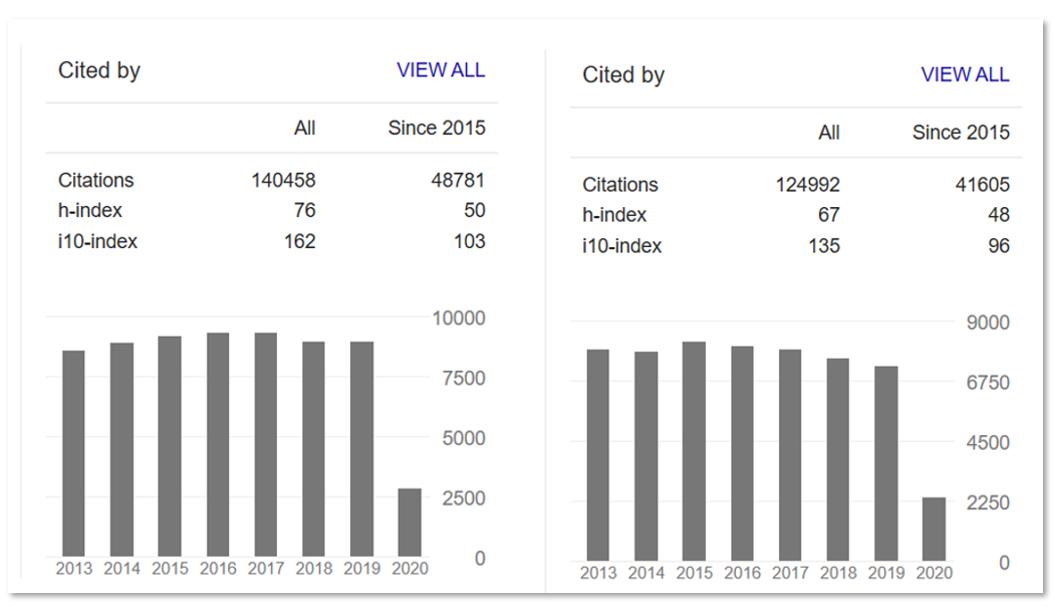Select the 2015 bar in the 9000-scale chart
Viewport: 1054px width, 607px height.
[x=694, y=451]
